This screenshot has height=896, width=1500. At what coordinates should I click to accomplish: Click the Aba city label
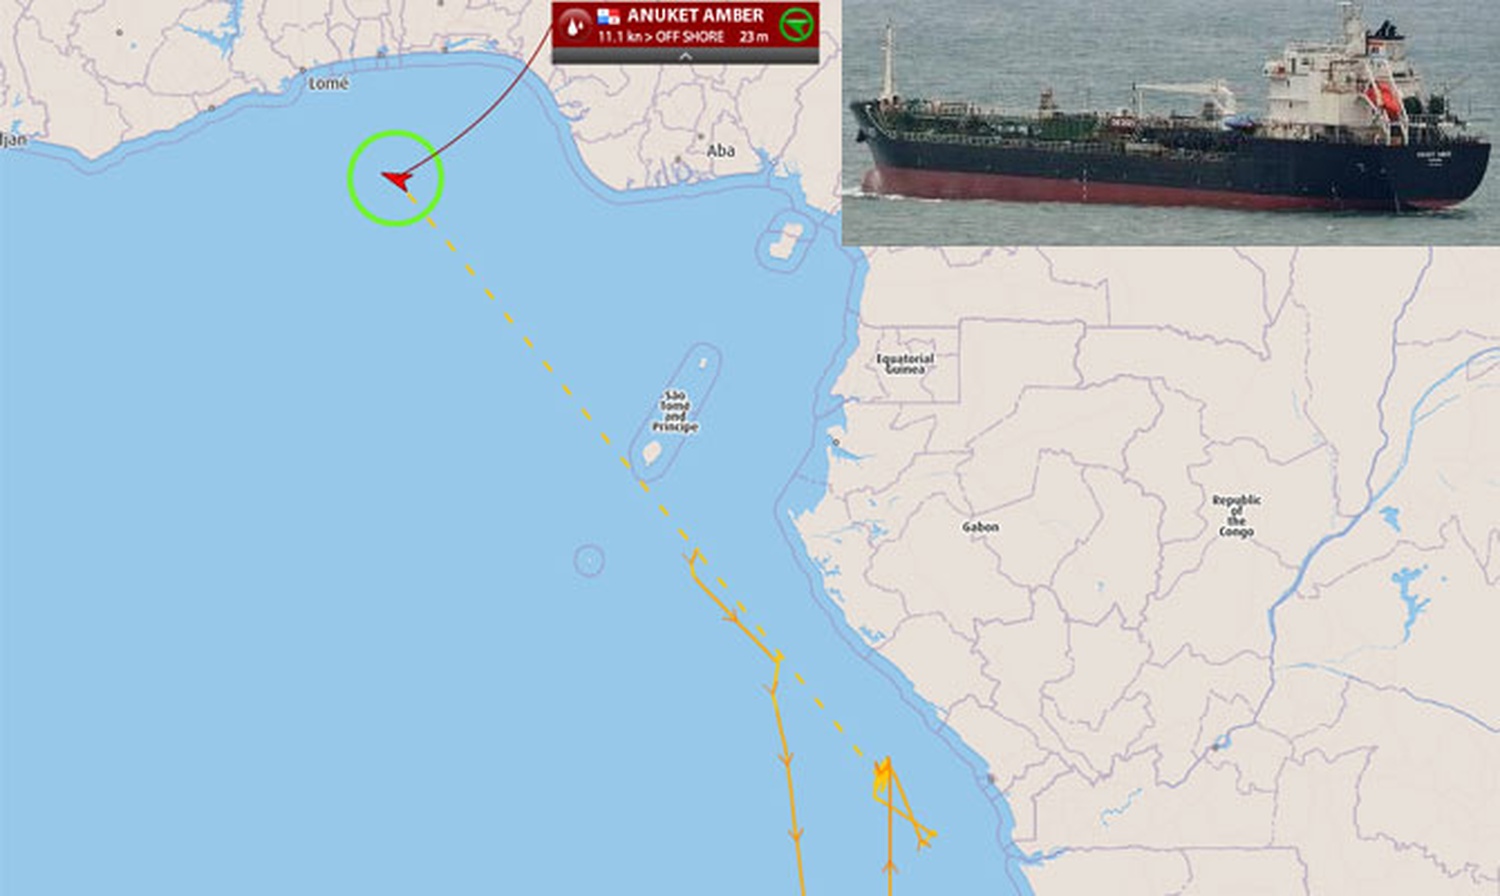pyautogui.click(x=721, y=151)
